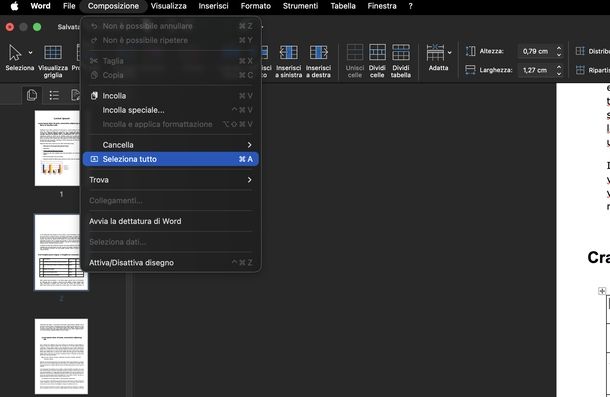Open the Finestra menu
The height and width of the screenshot is (397, 610).
(382, 6)
